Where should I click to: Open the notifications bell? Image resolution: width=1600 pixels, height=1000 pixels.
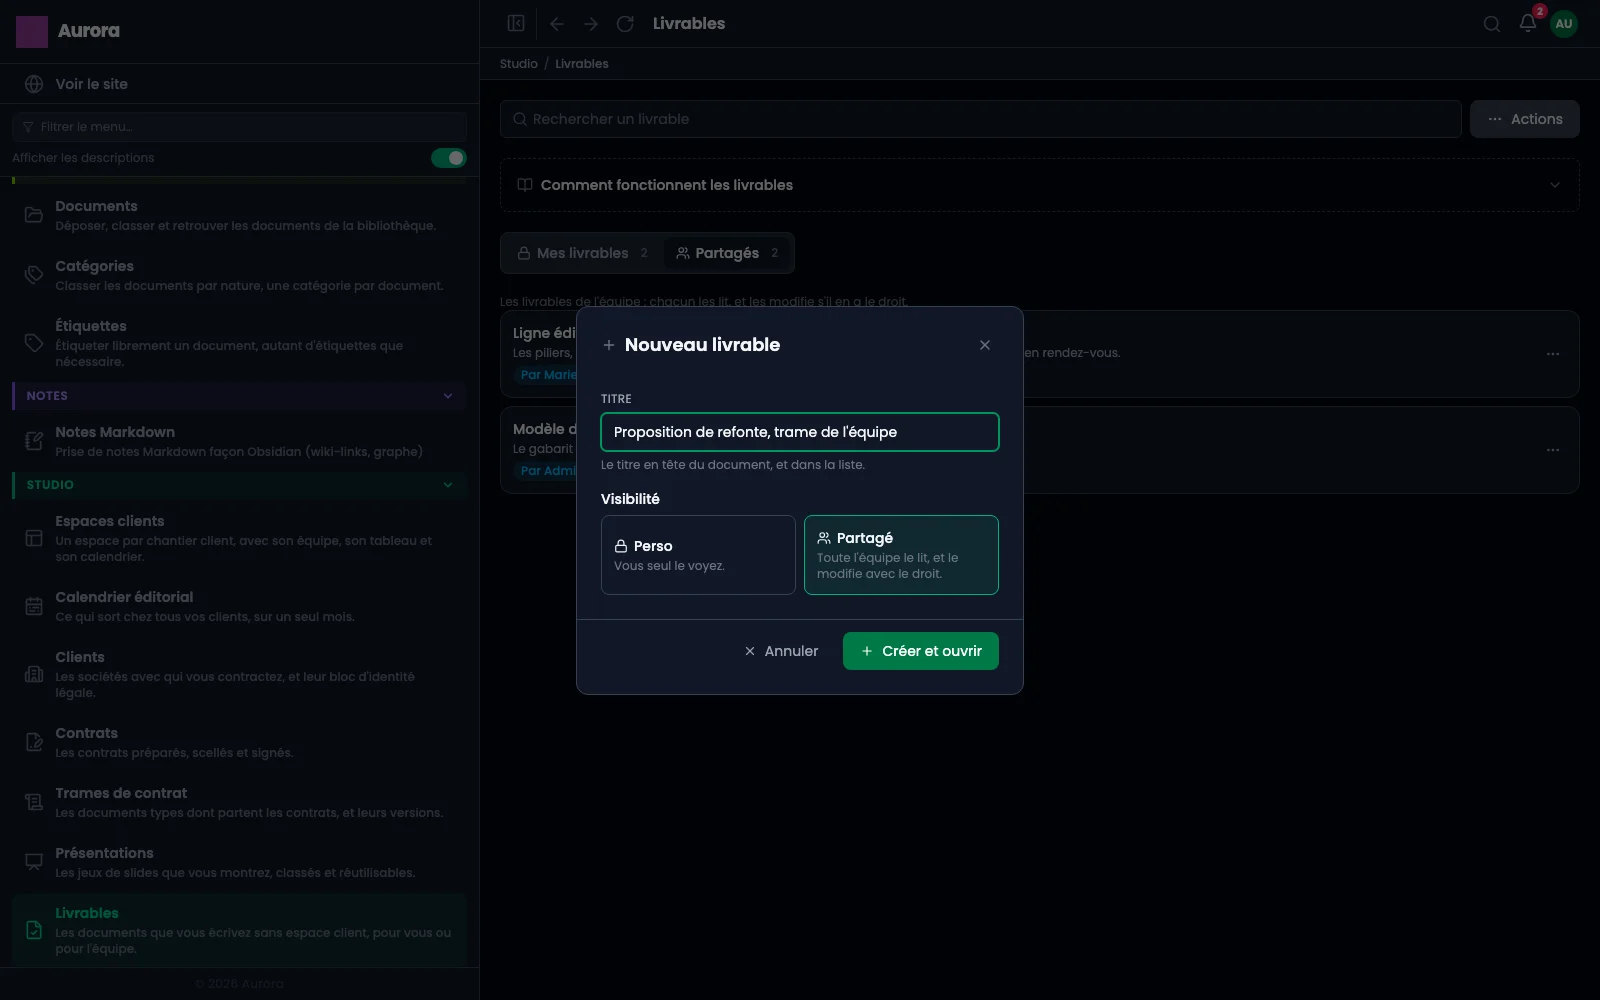click(1528, 23)
